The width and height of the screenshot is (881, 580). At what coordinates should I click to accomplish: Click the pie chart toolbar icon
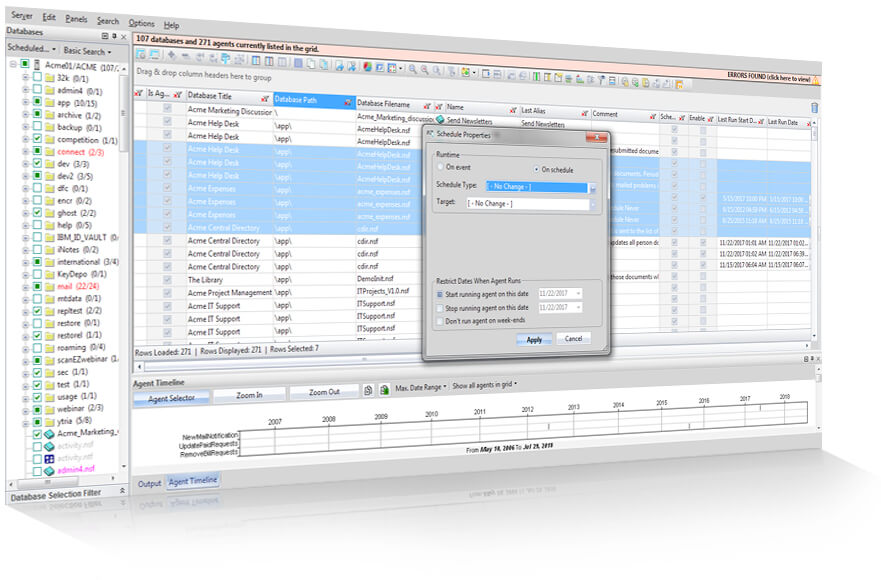coord(367,67)
